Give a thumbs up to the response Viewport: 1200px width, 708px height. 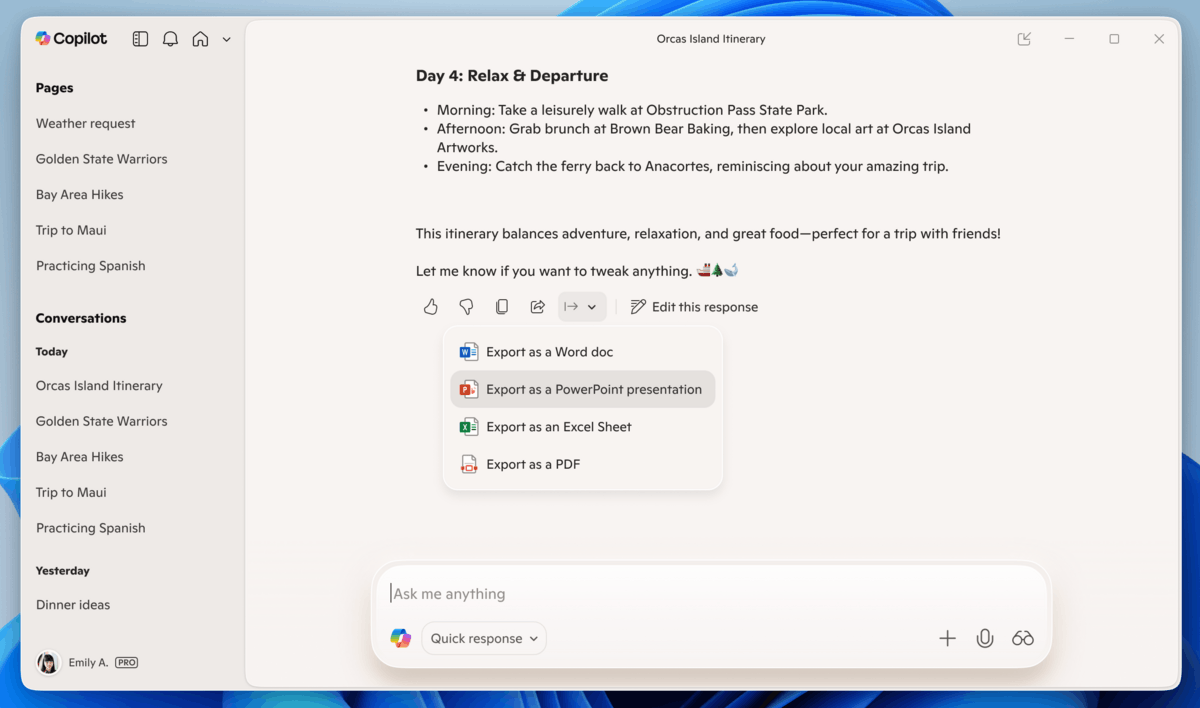pos(431,307)
